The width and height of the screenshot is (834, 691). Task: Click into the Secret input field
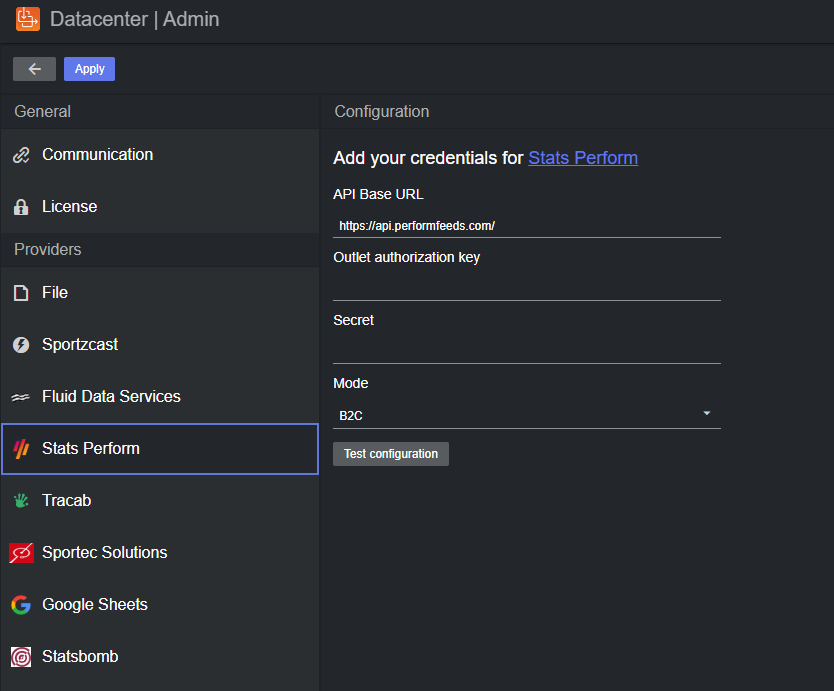[526, 350]
